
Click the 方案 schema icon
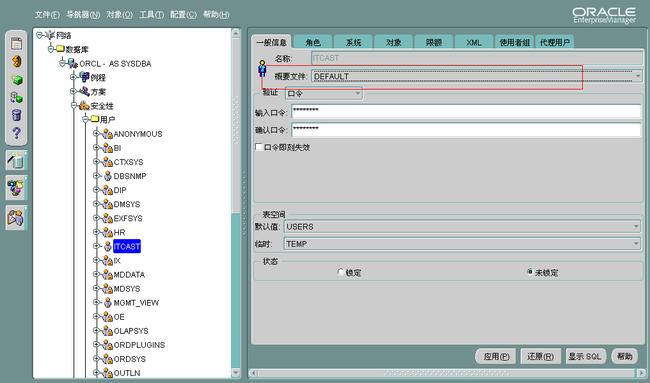tap(85, 91)
